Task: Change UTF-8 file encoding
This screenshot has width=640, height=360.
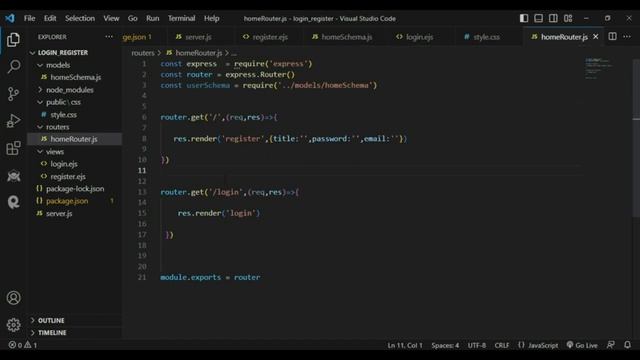Action: [476, 345]
